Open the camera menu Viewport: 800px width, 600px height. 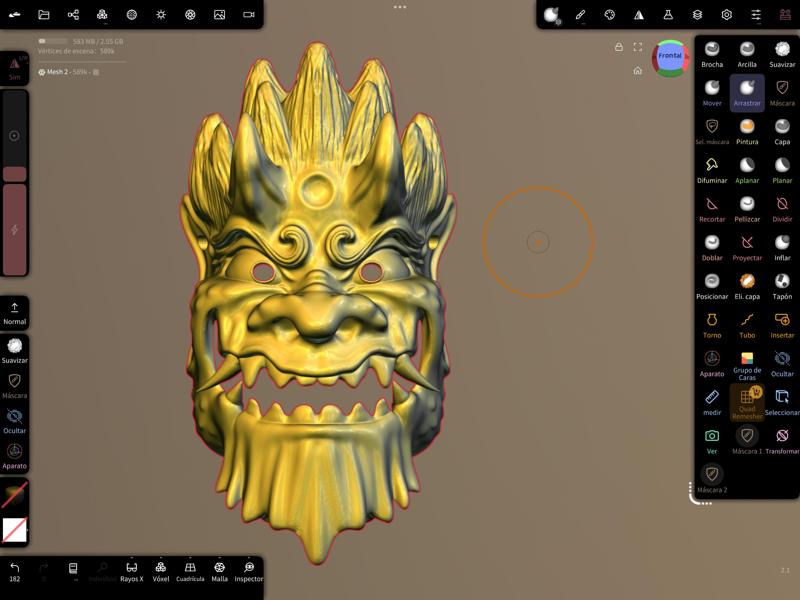coord(248,14)
